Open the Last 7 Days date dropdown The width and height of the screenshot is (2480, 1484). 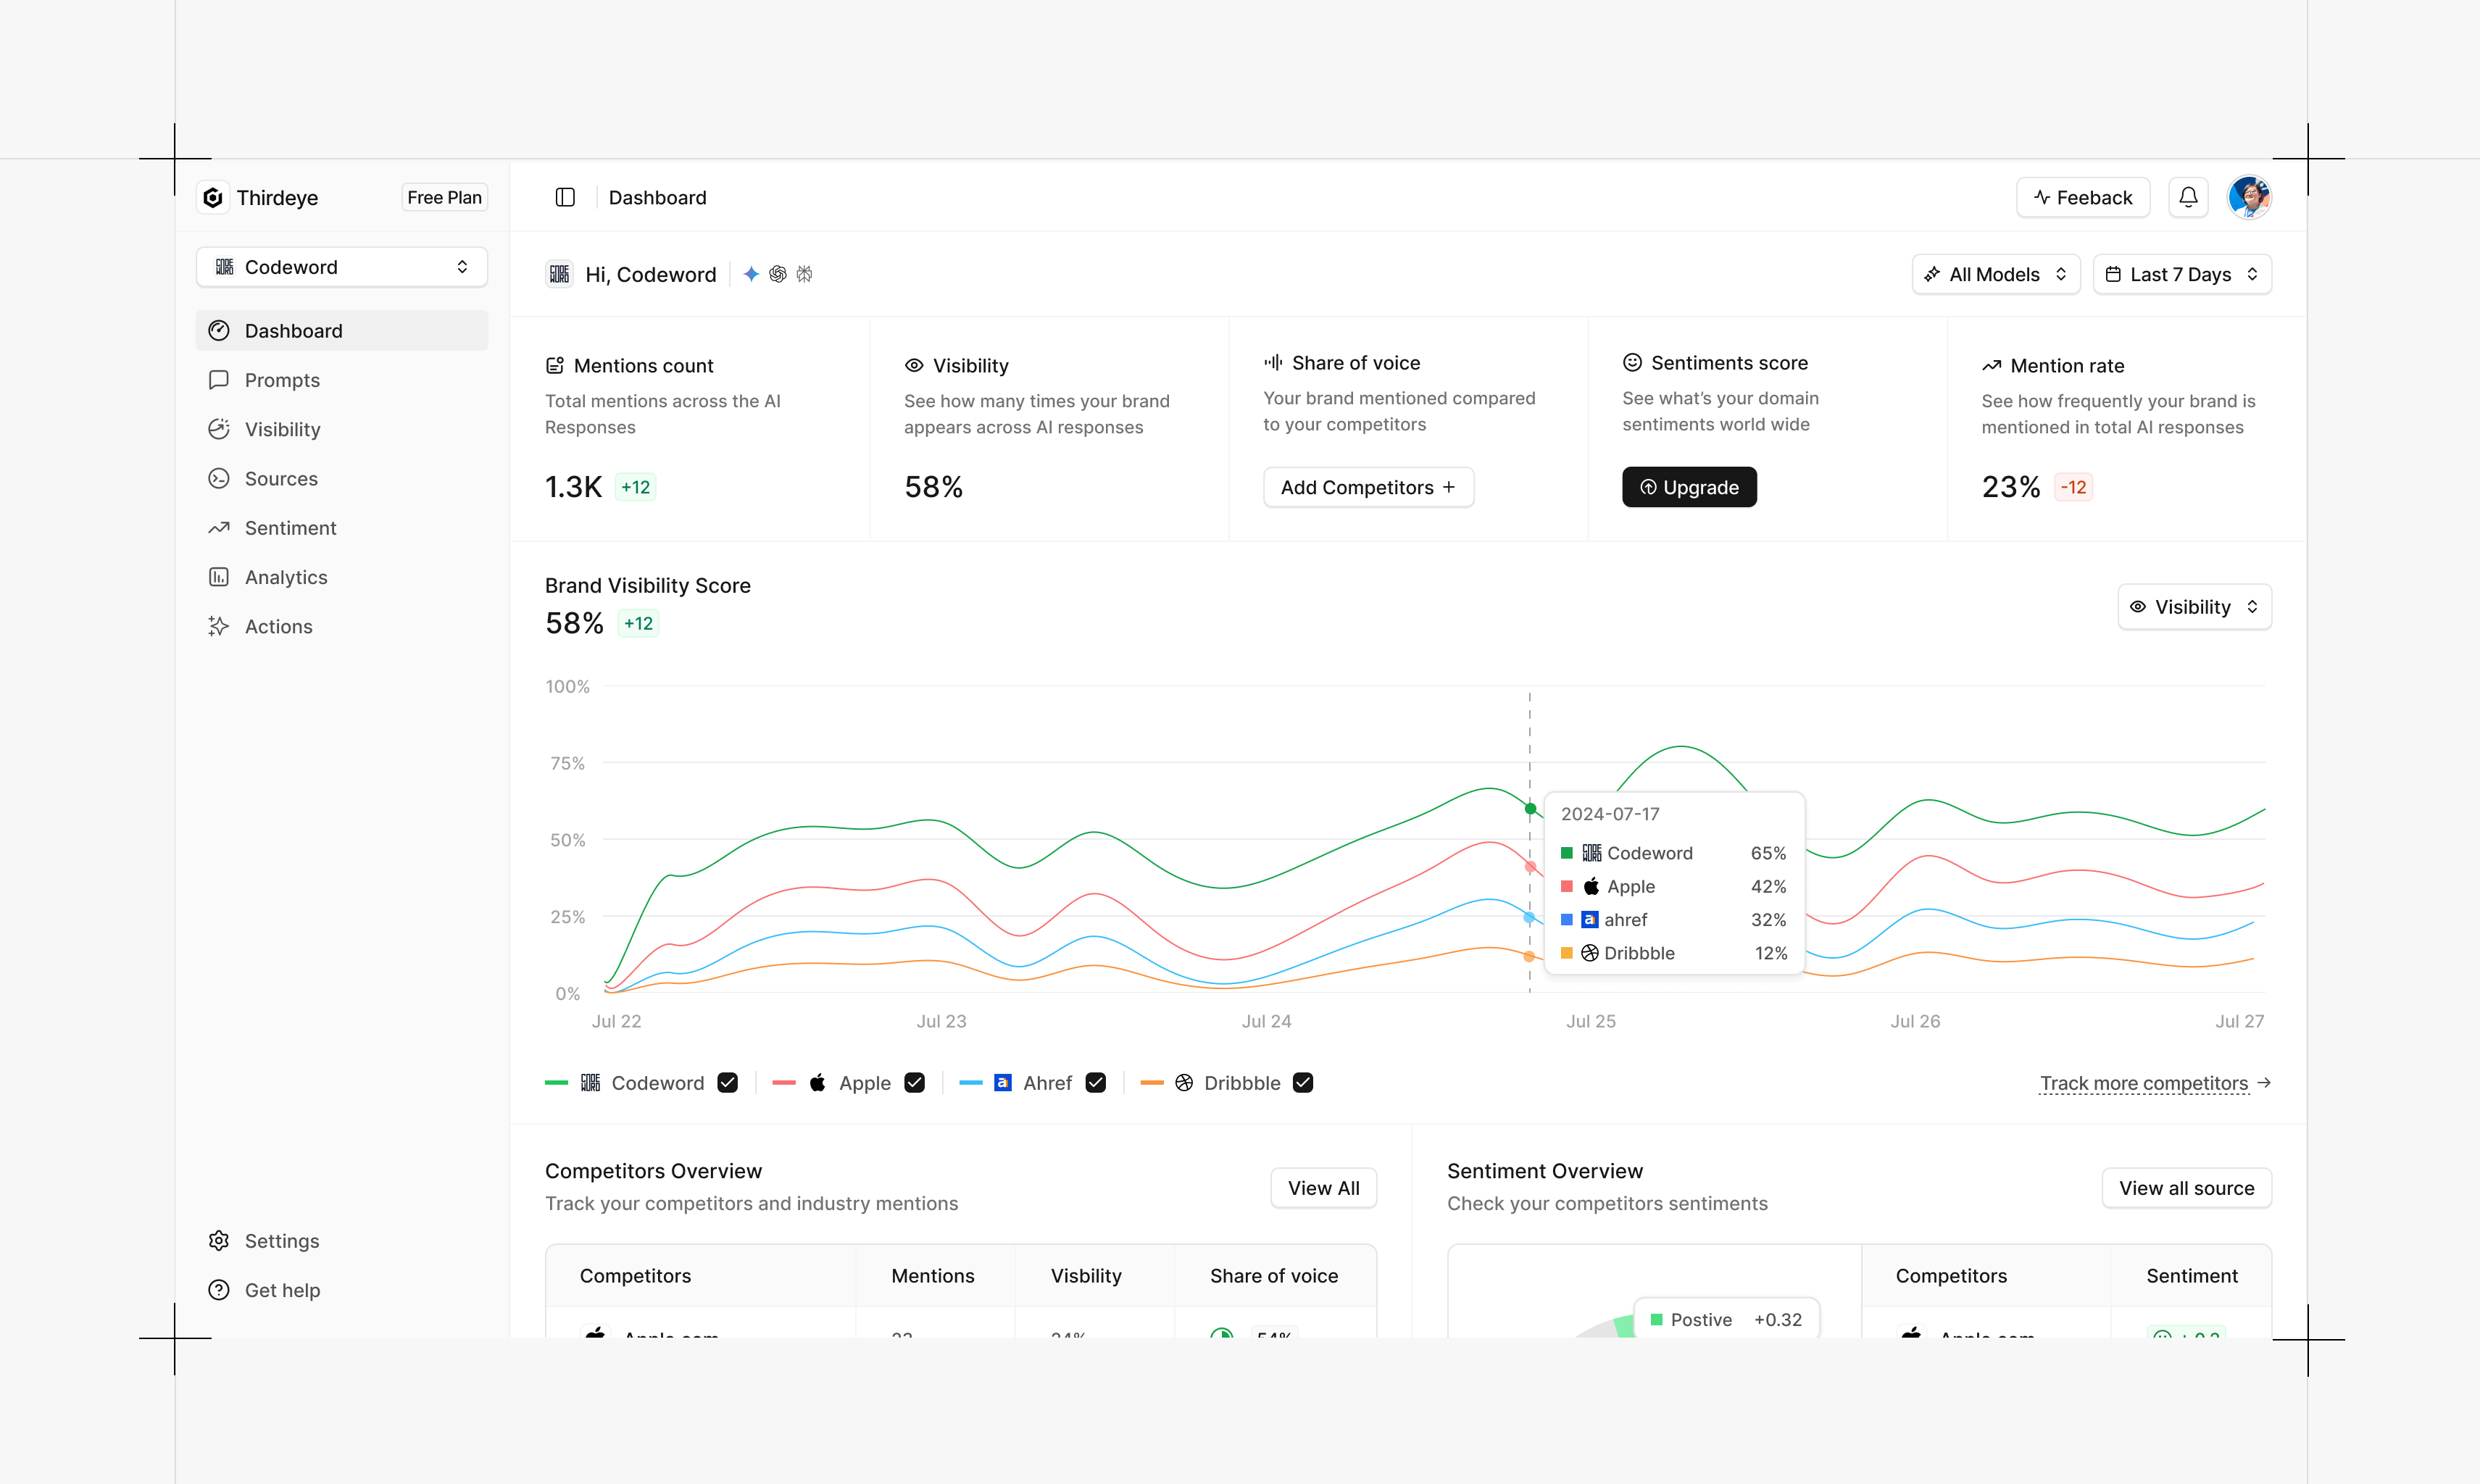[x=2181, y=274]
